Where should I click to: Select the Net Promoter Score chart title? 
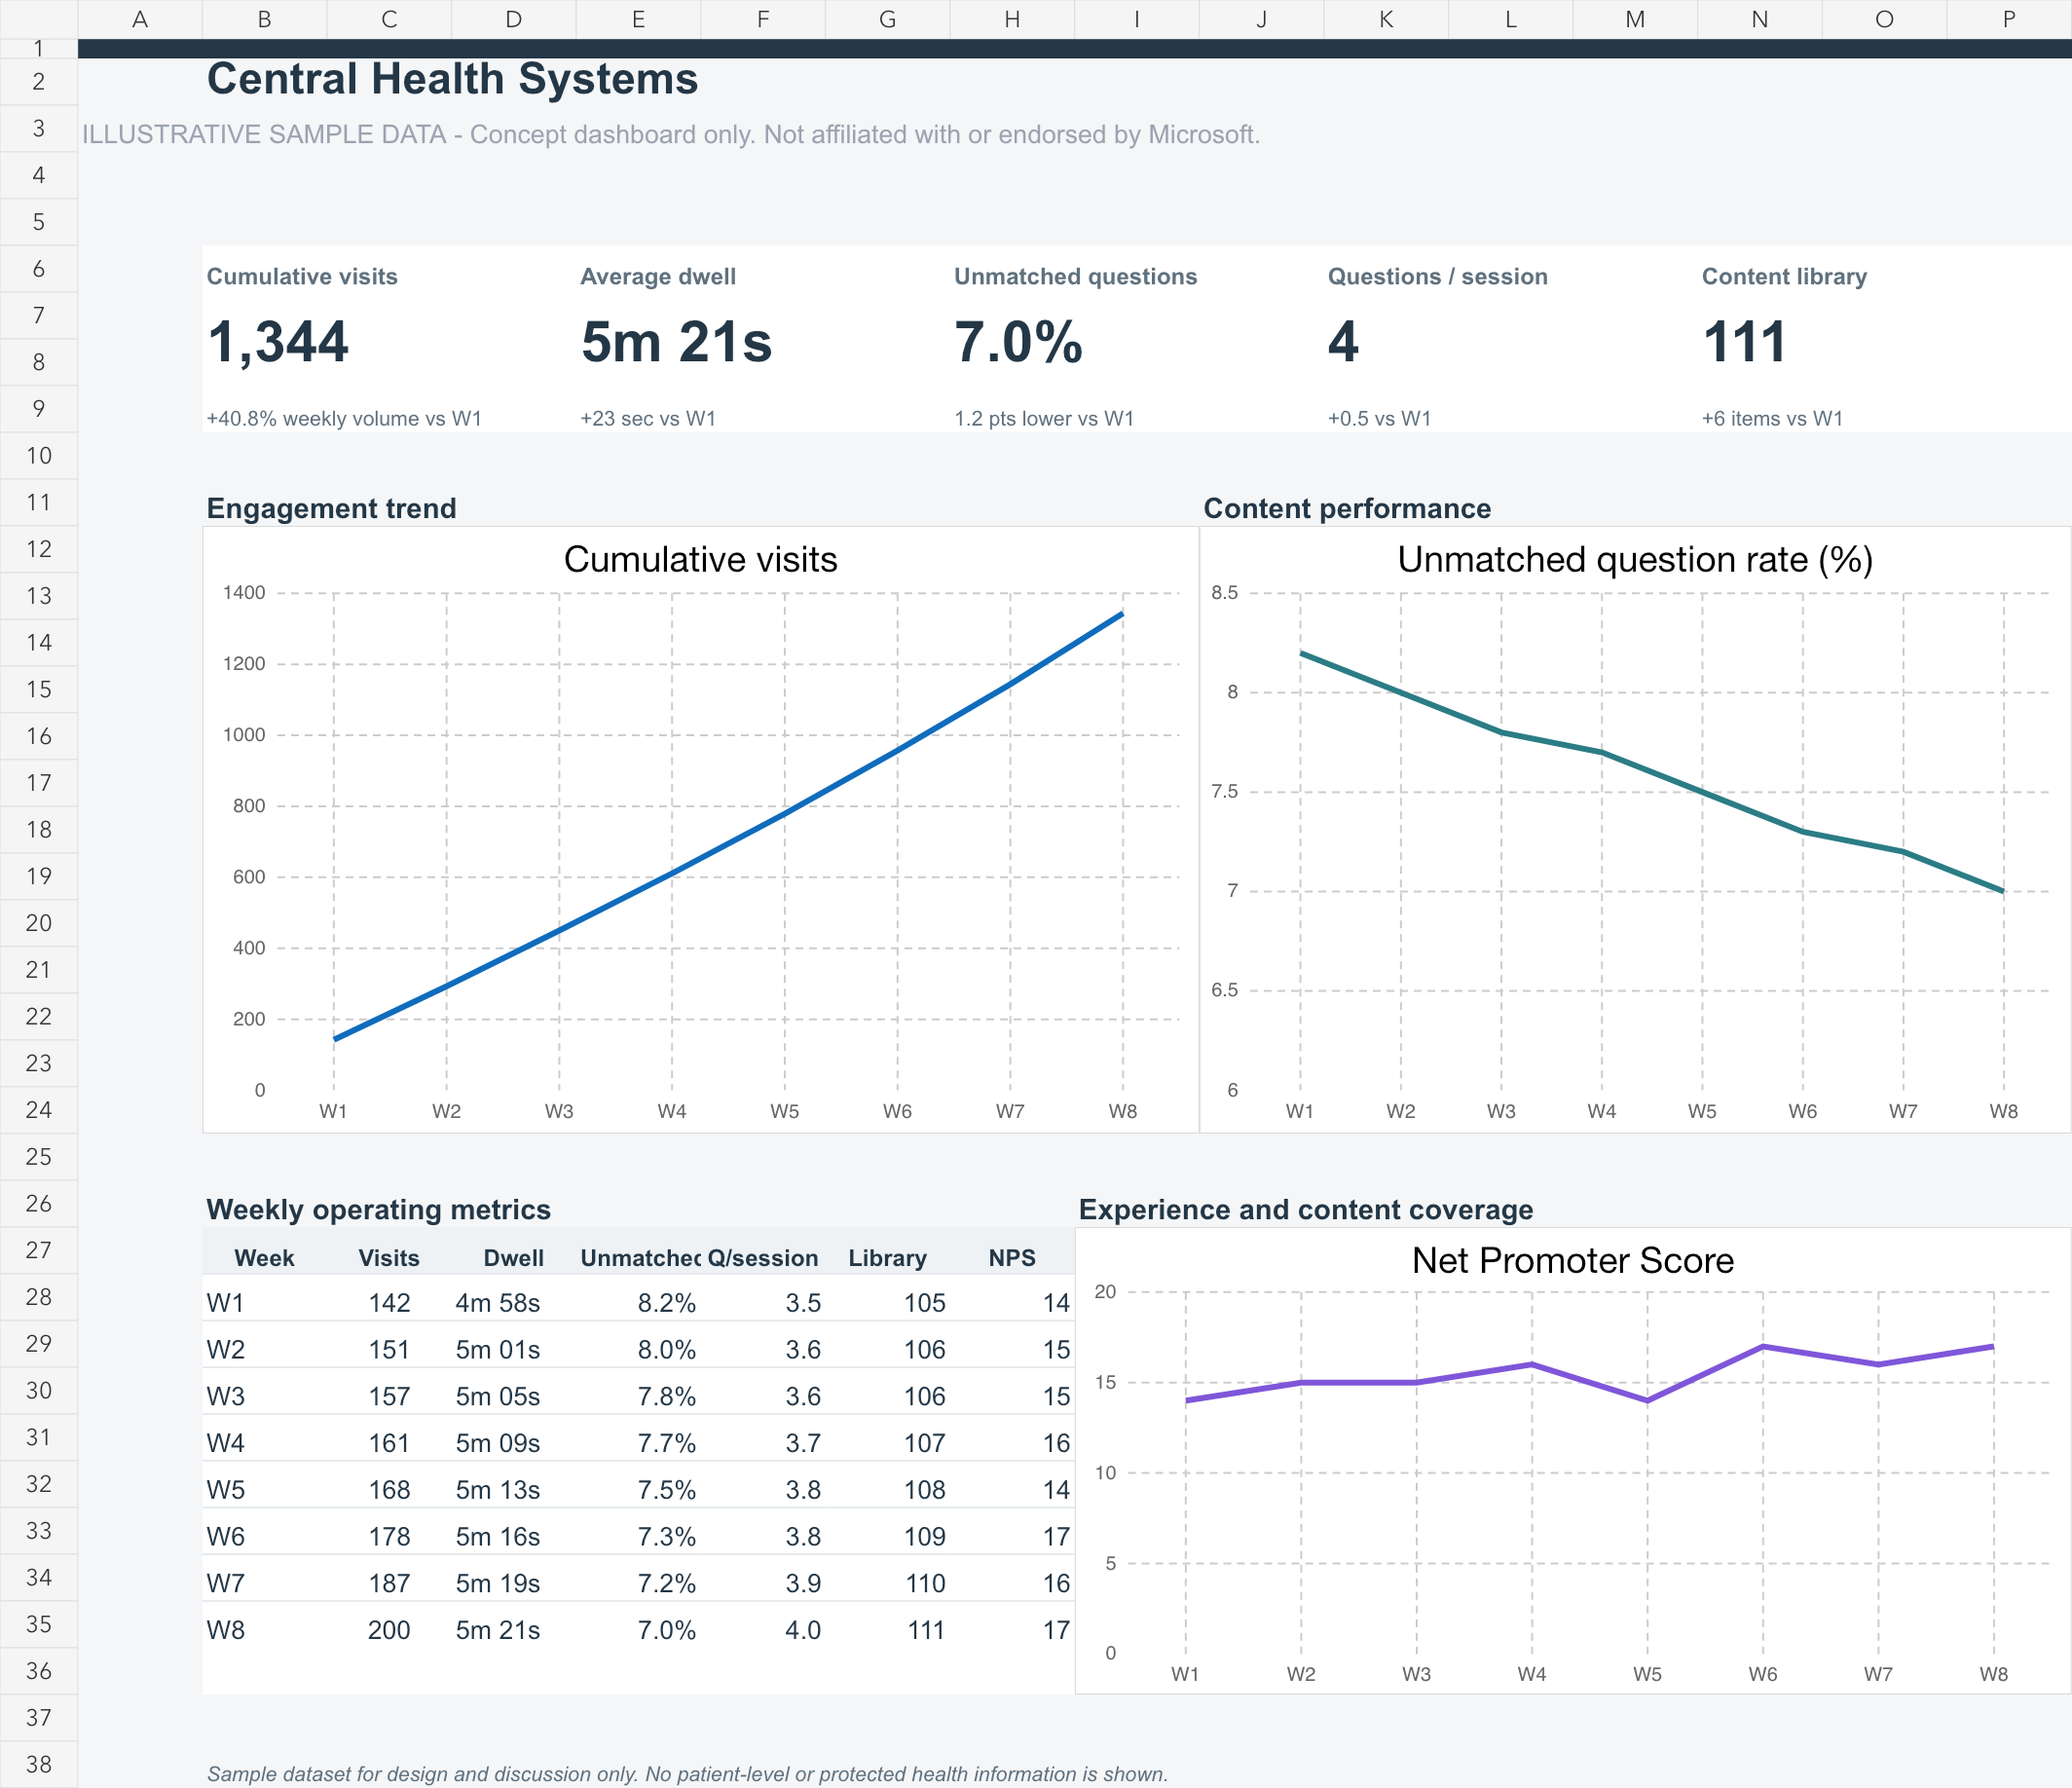pyautogui.click(x=1573, y=1261)
